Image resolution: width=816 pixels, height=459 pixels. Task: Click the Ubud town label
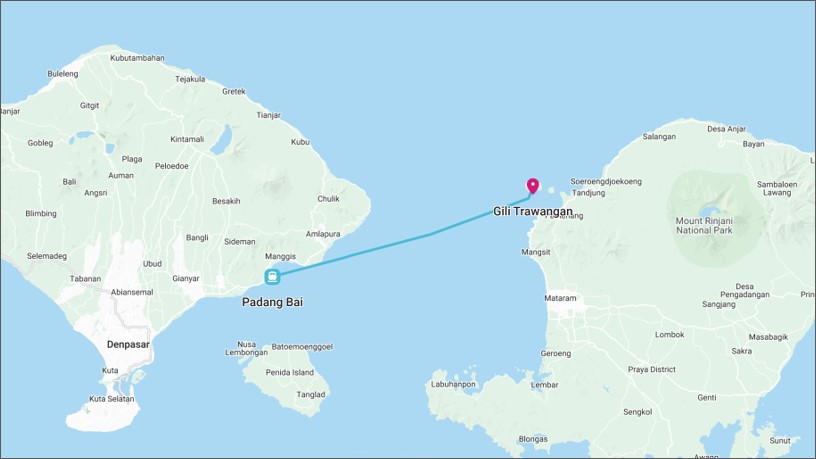point(152,264)
